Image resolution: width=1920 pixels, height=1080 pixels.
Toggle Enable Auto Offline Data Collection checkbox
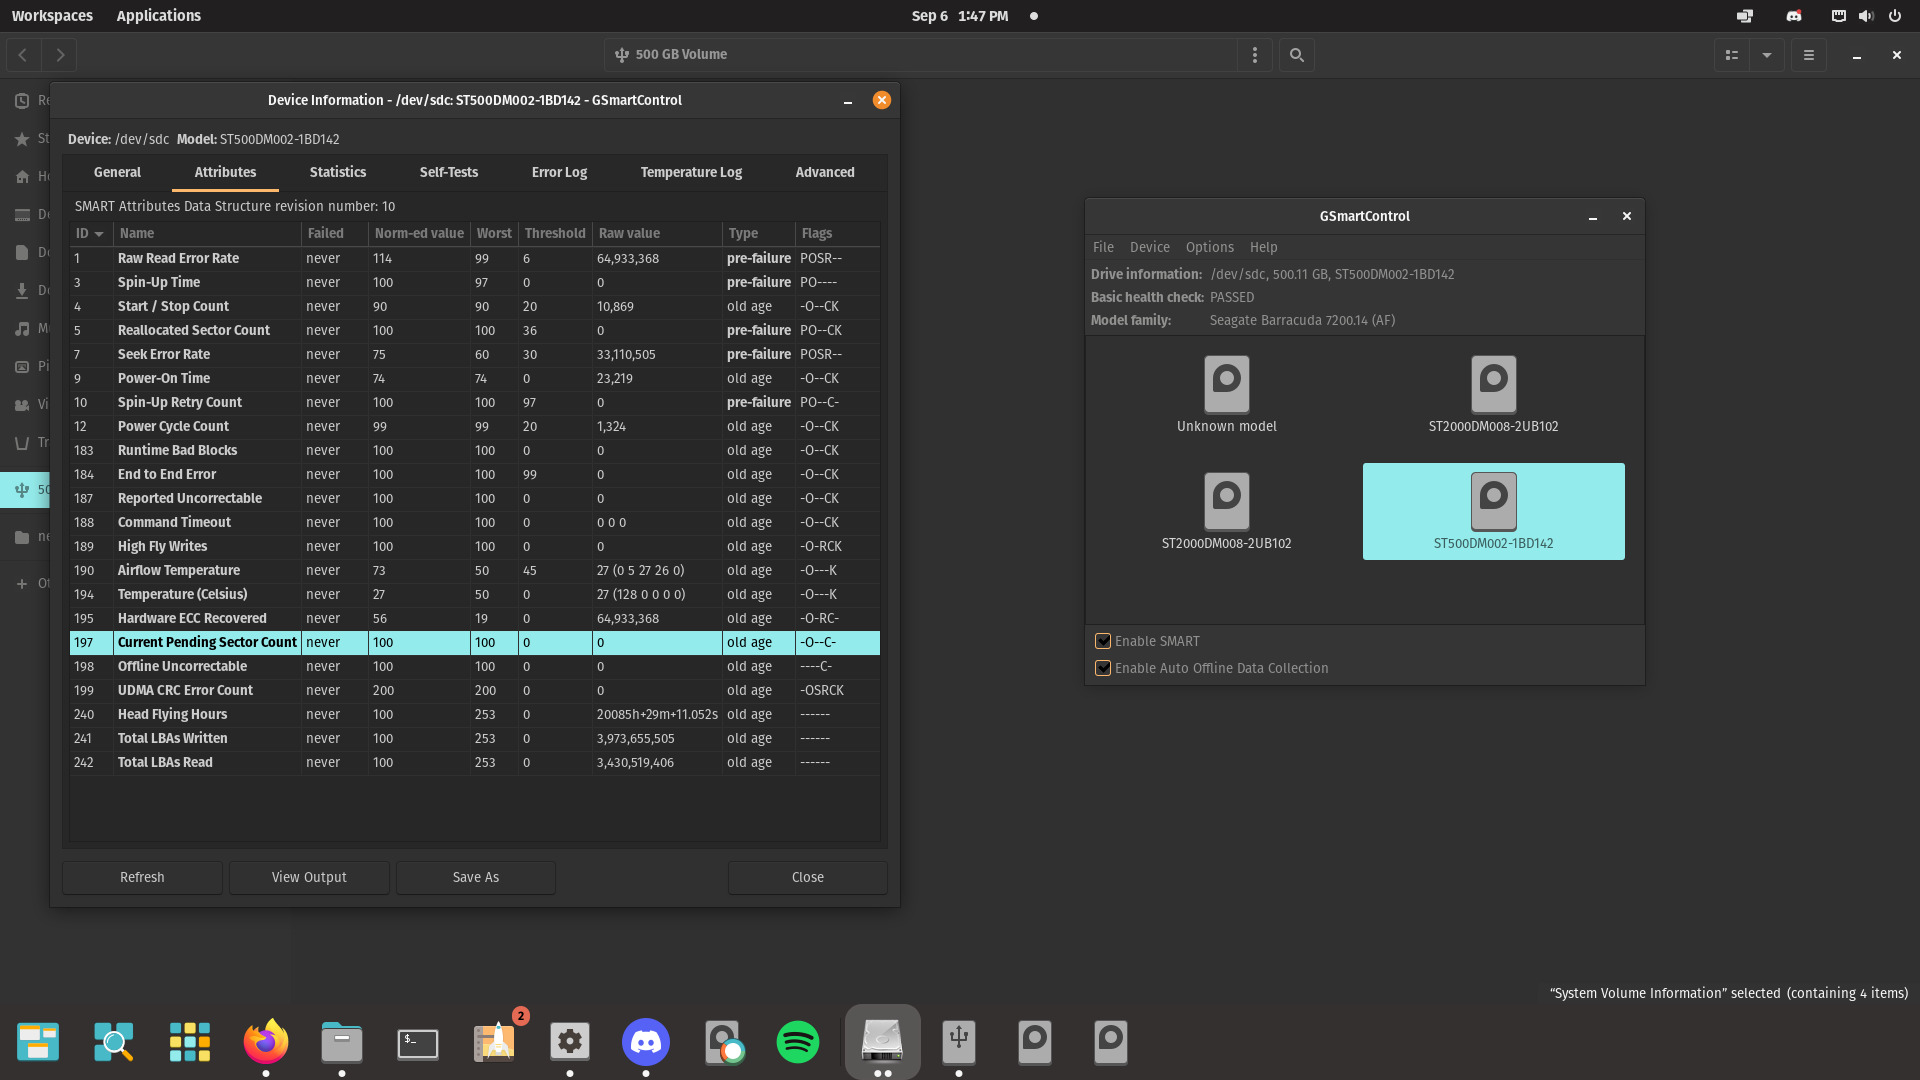1103,668
